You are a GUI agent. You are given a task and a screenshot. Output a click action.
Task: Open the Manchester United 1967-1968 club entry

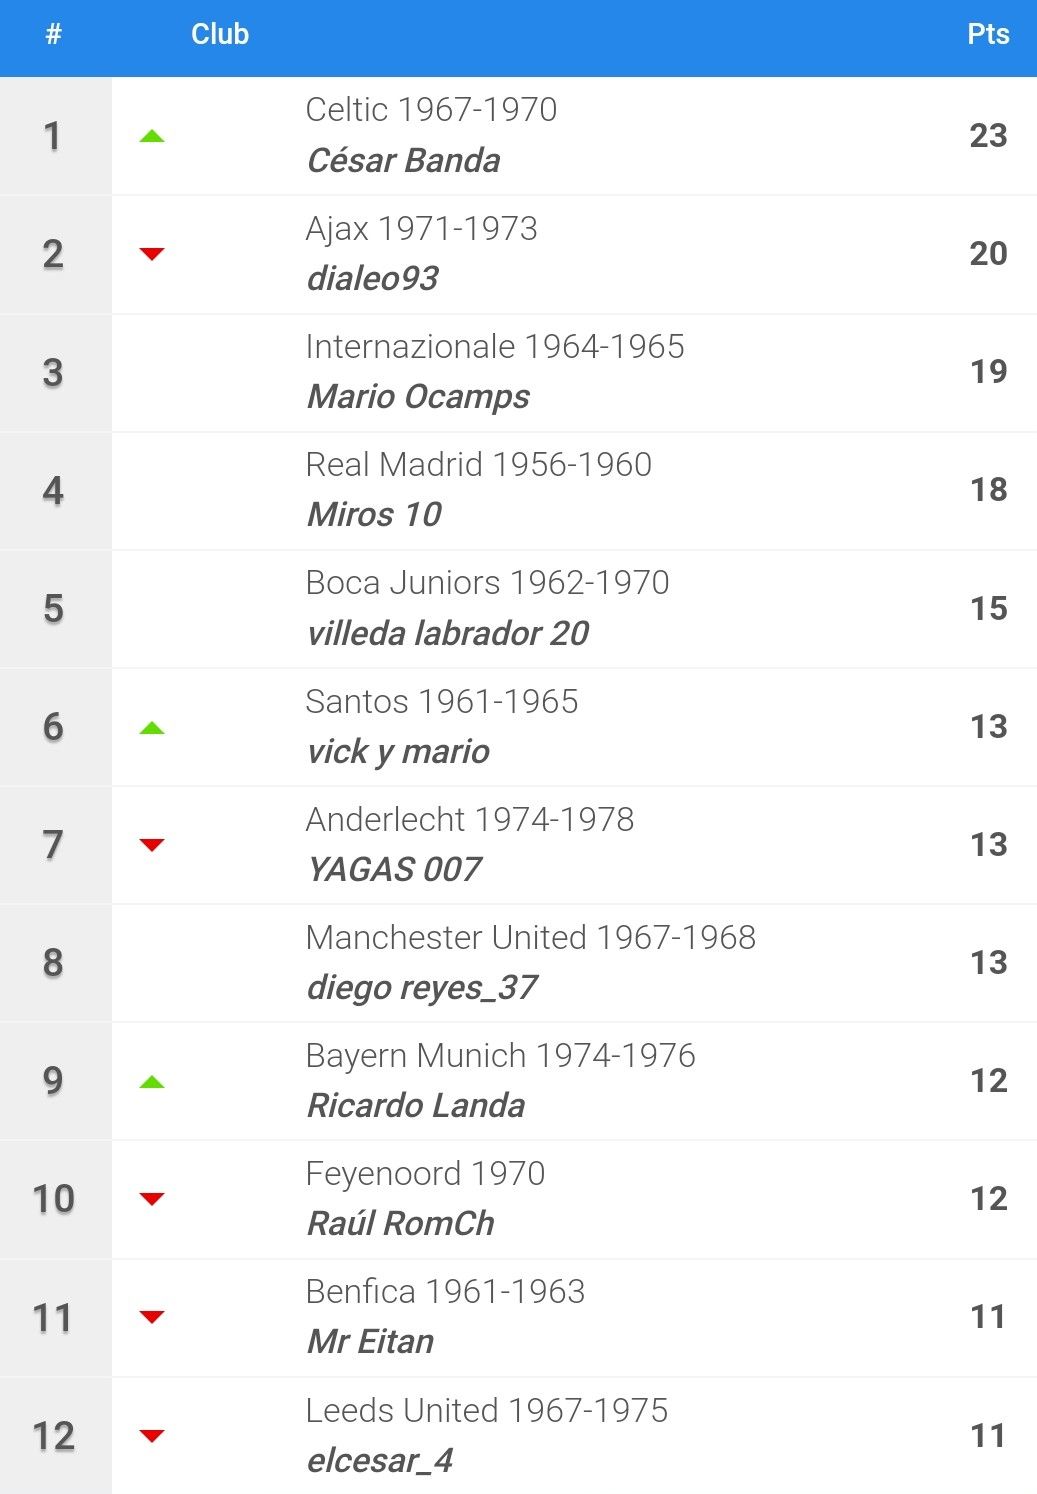531,937
